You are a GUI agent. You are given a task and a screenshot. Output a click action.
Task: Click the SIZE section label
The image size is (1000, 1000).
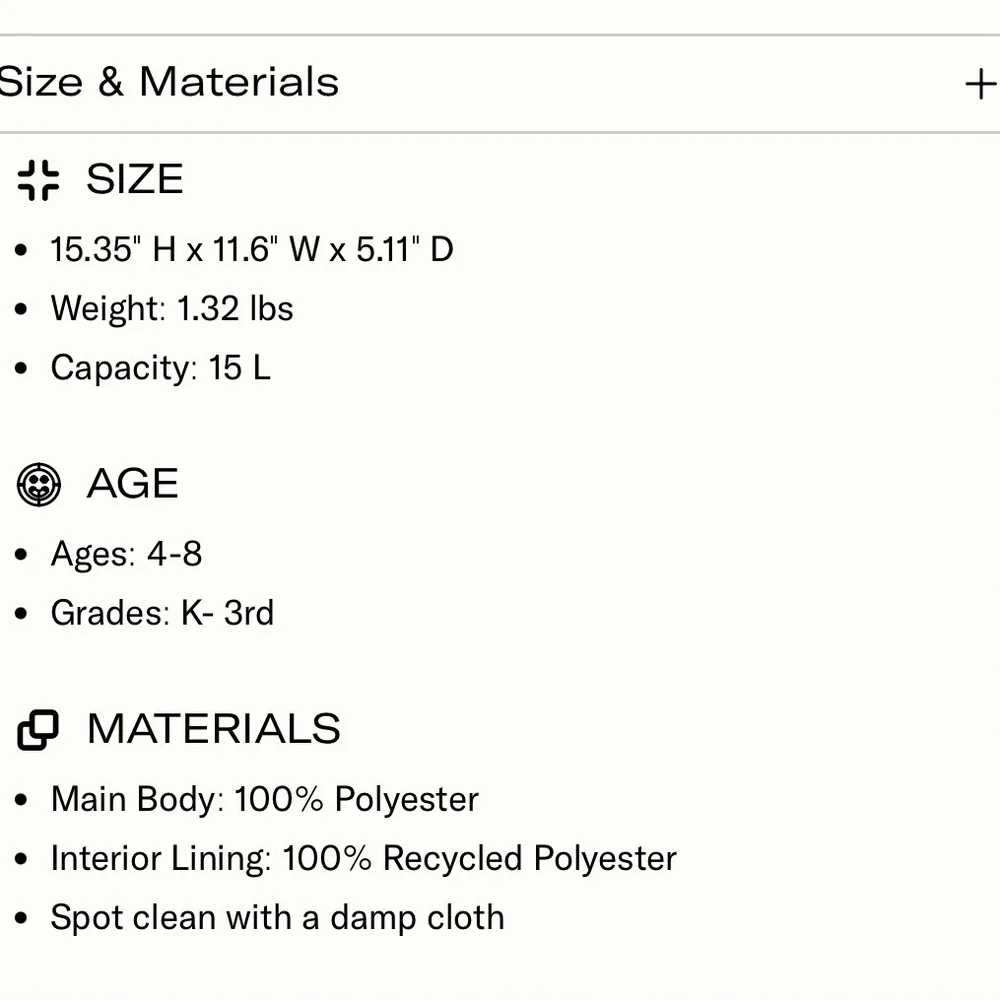(135, 180)
